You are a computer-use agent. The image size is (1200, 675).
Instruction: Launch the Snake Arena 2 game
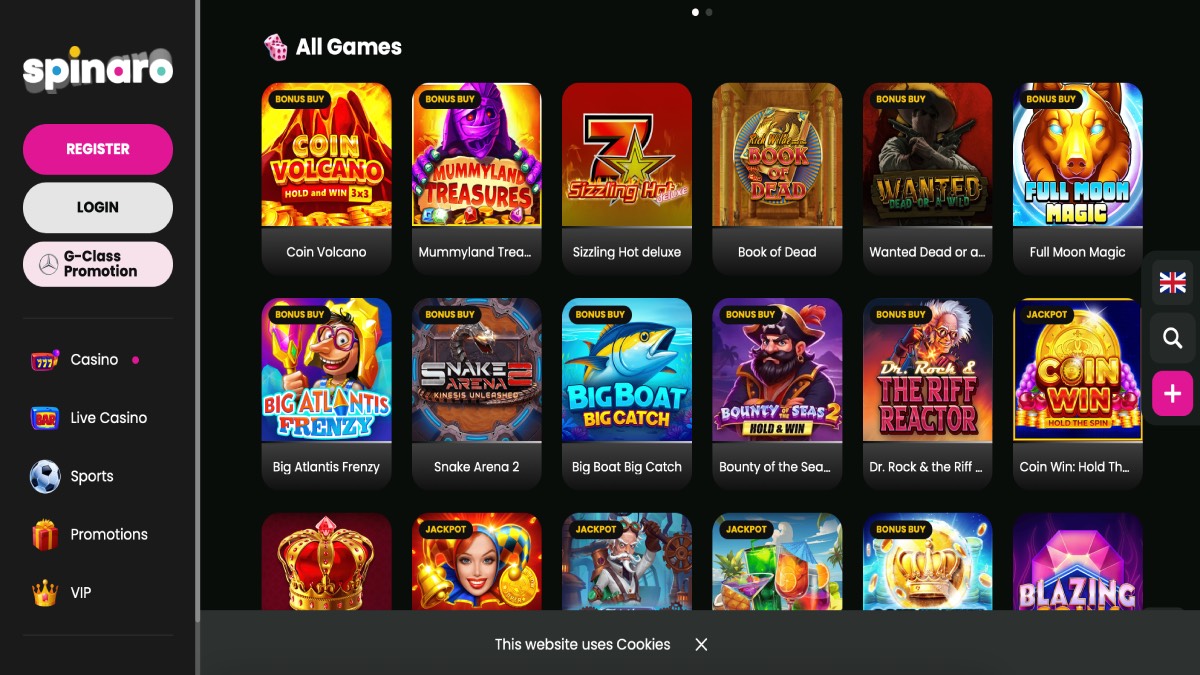pos(477,394)
